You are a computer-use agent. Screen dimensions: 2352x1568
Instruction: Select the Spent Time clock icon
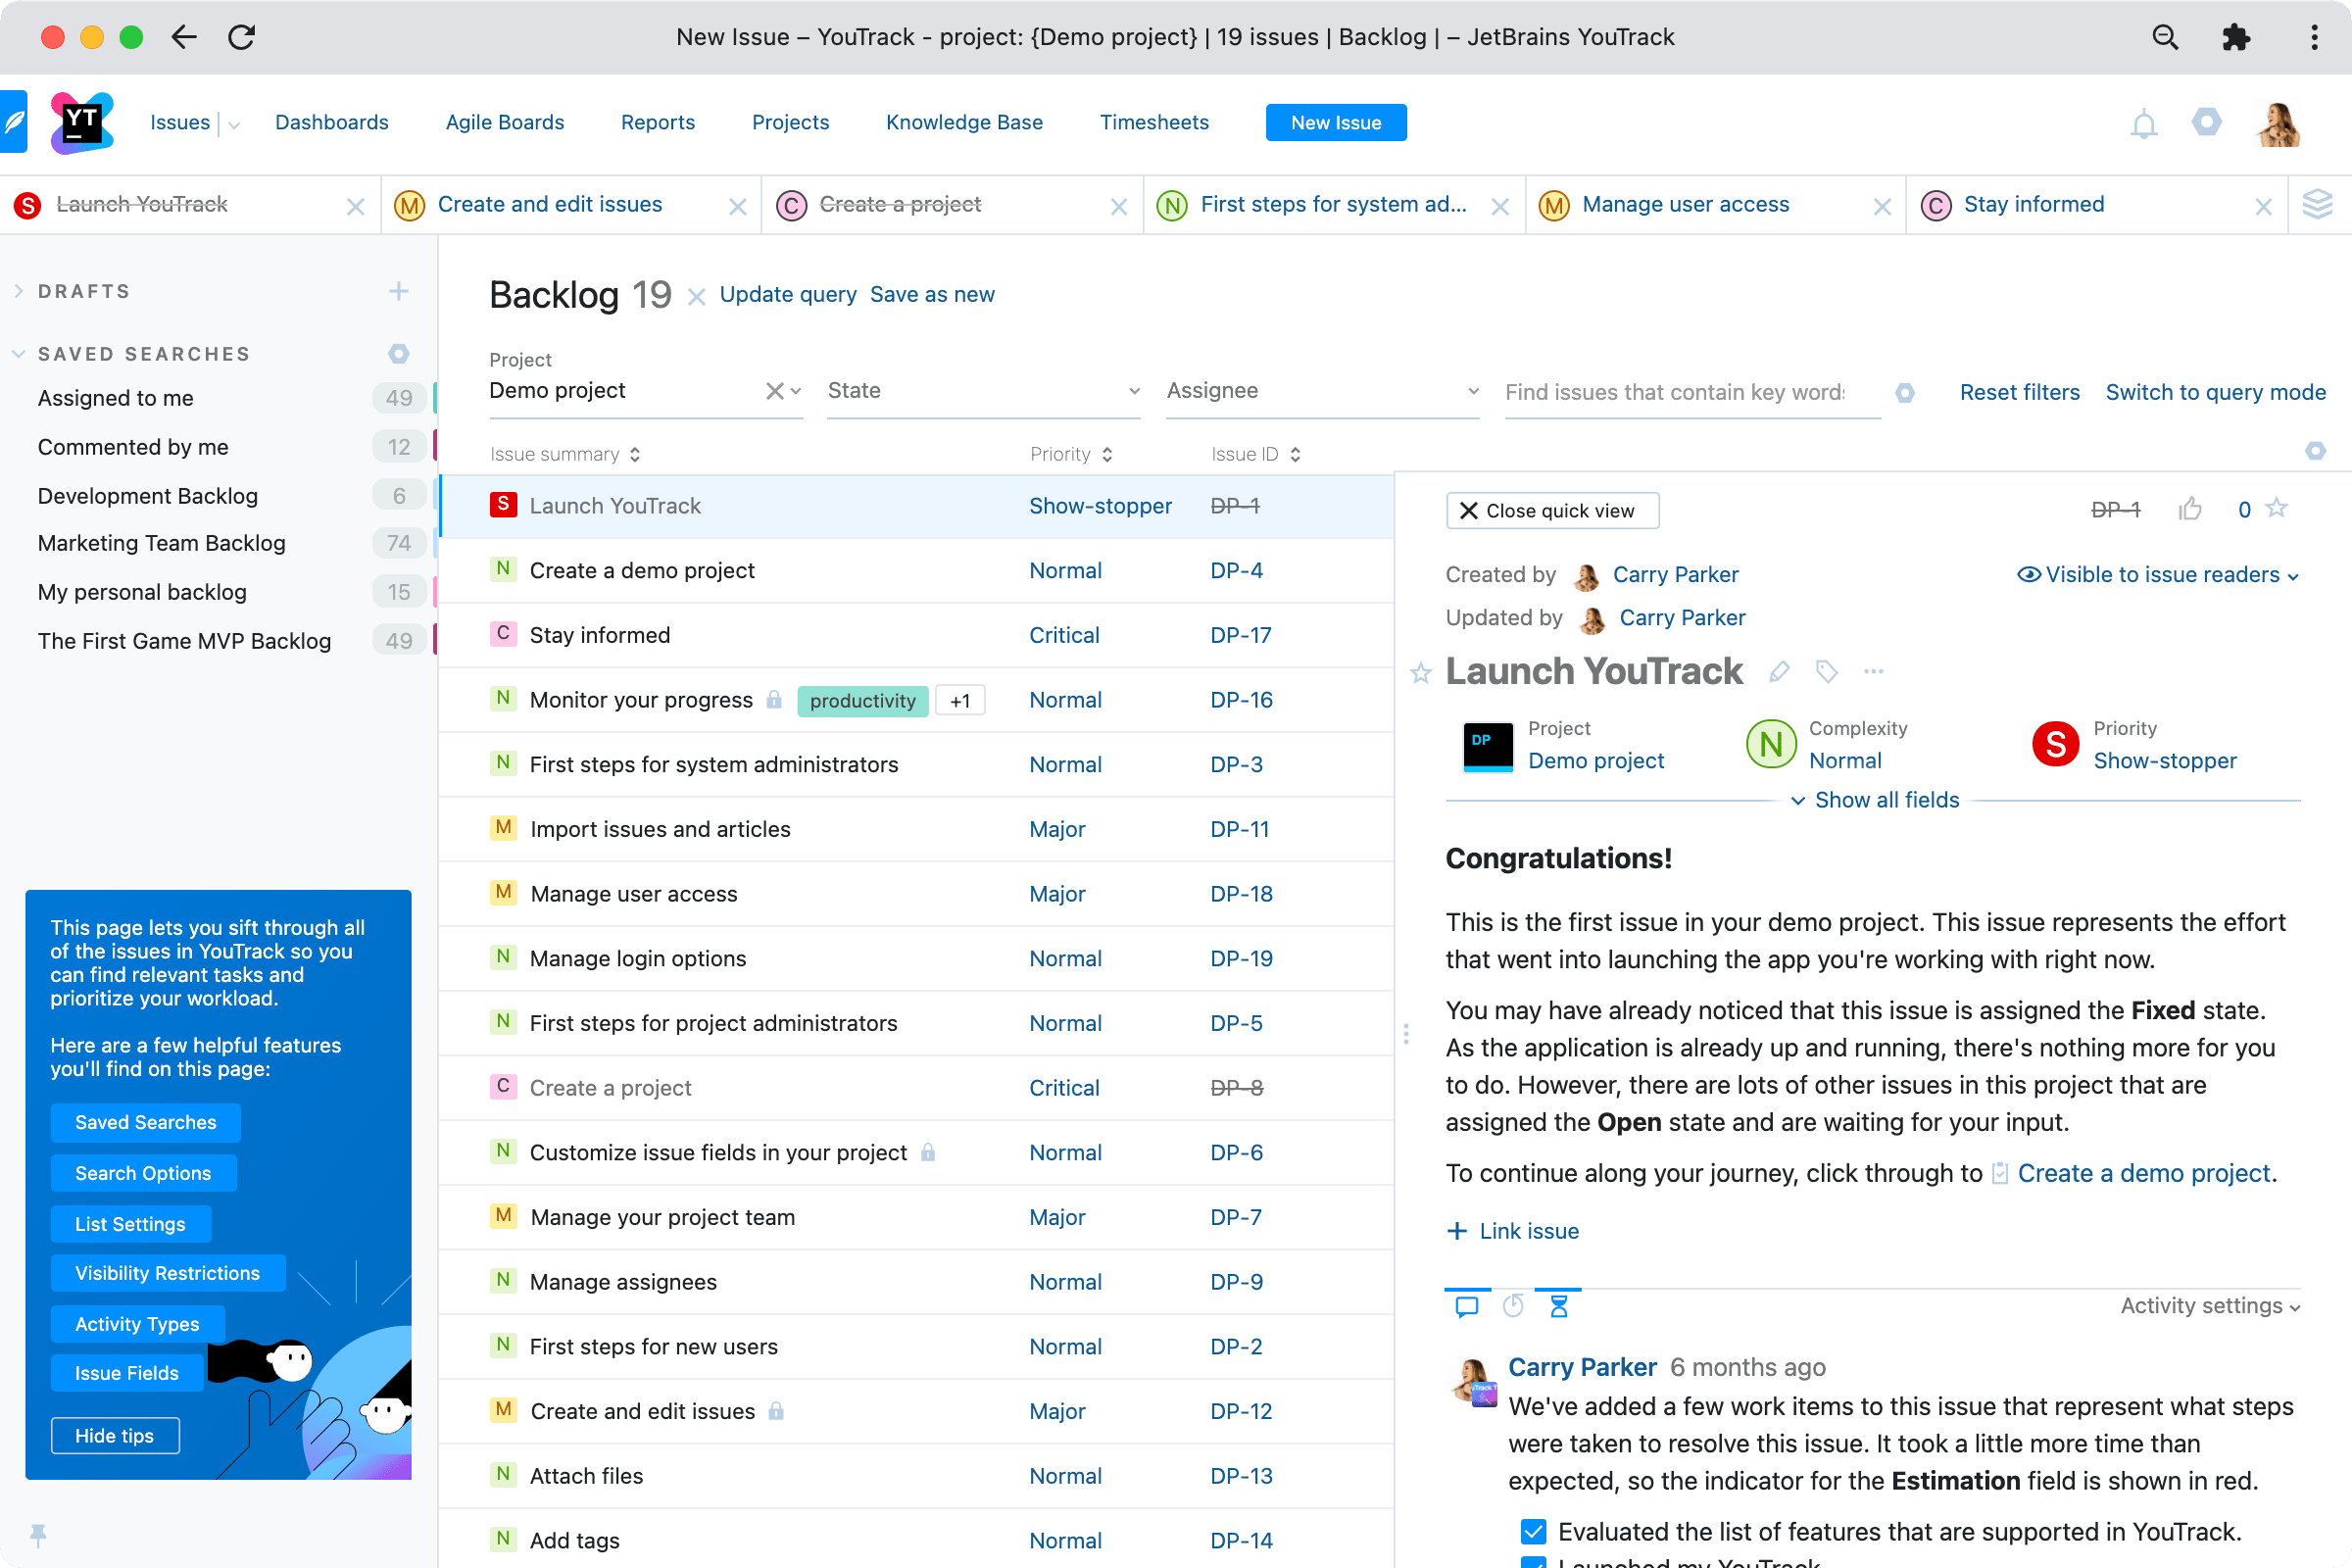coord(1513,1305)
